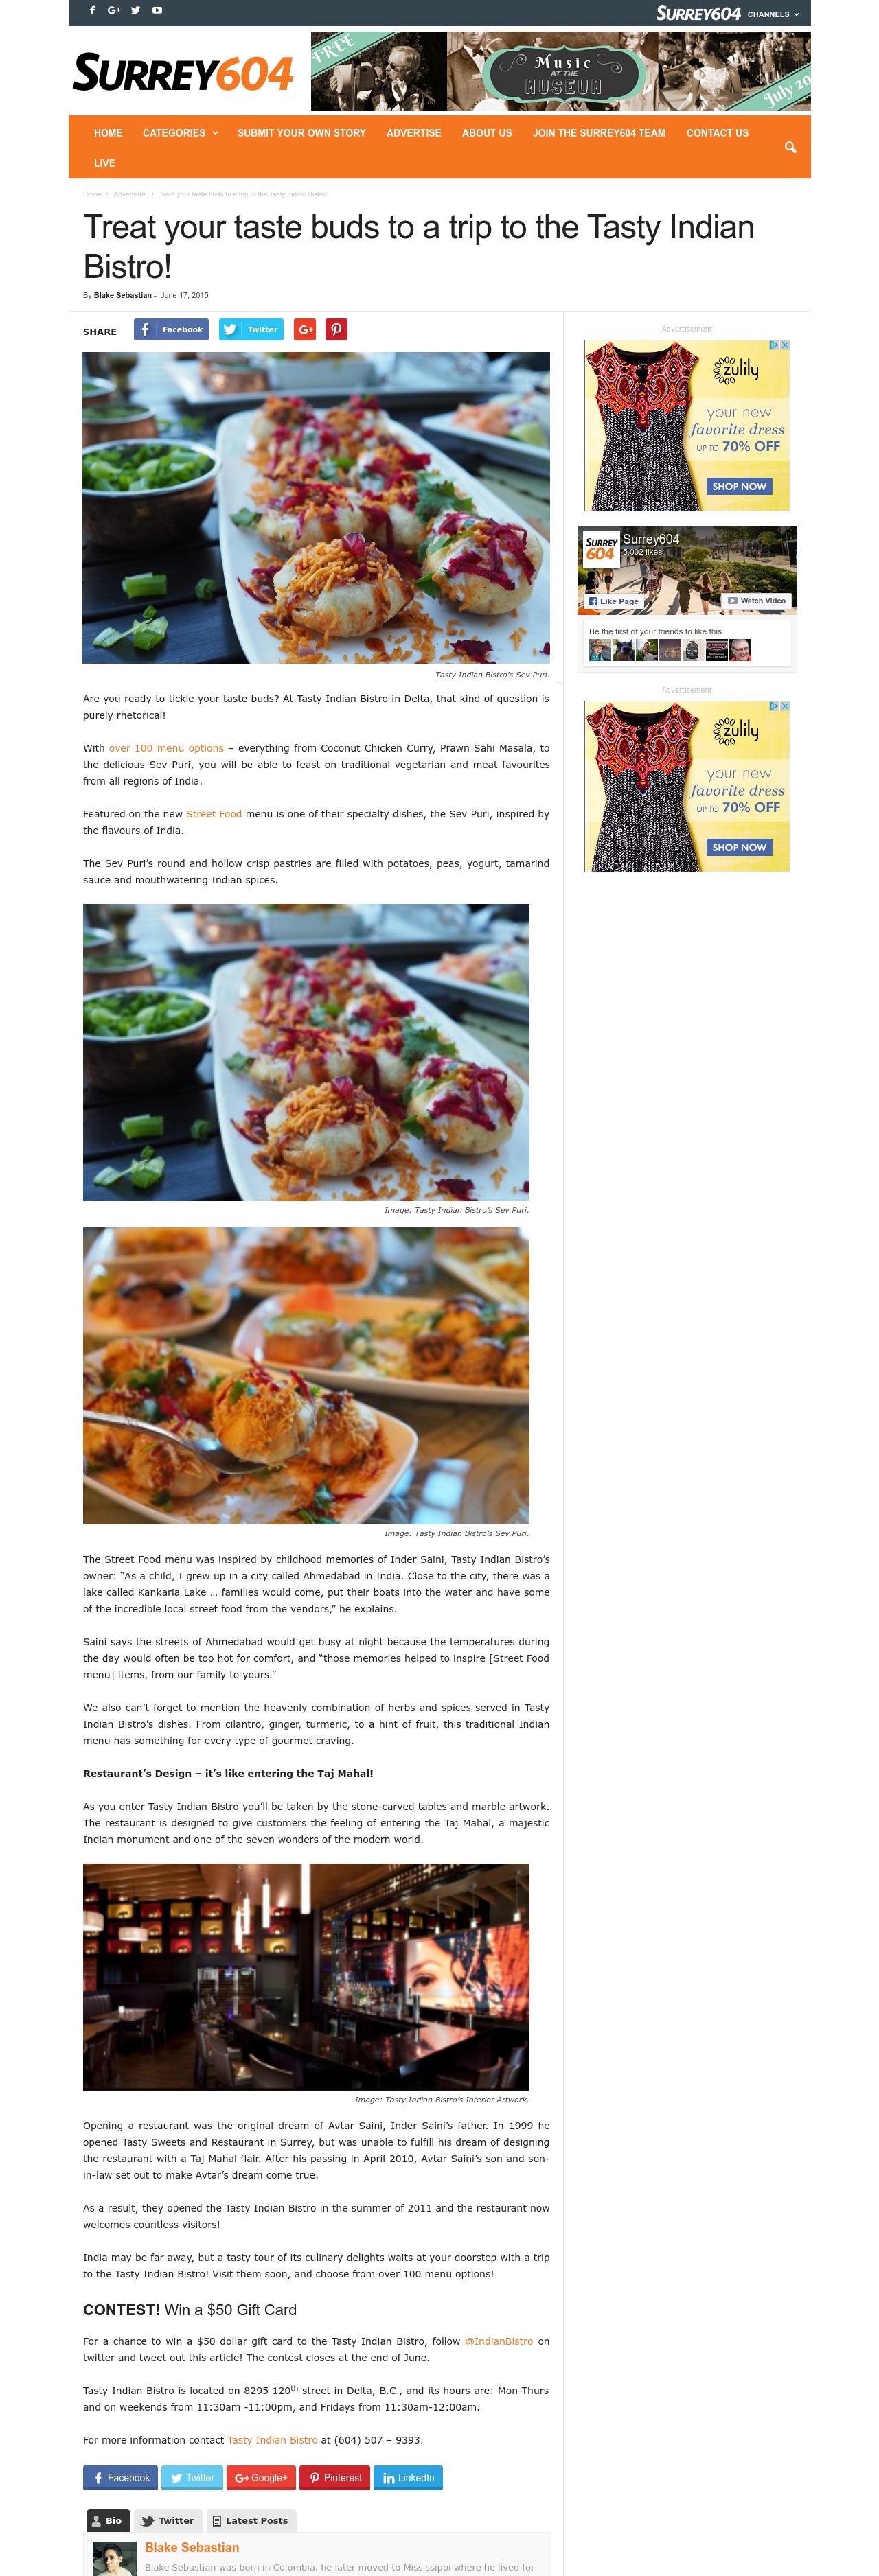
Task: Click the Facebook icon in top bar
Action: (x=93, y=11)
